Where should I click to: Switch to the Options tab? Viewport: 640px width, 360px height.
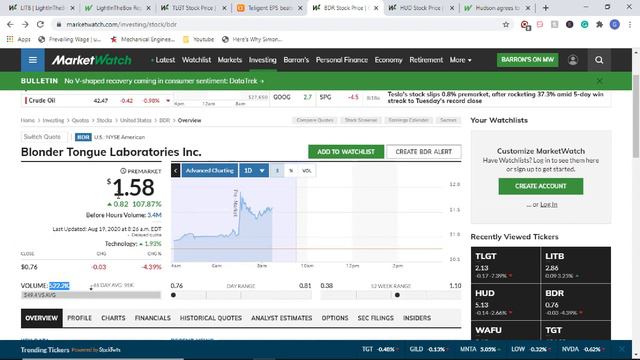coord(335,318)
